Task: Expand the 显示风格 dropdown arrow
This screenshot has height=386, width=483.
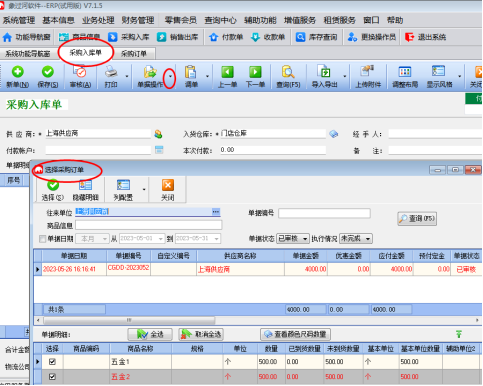Action: 459,77
